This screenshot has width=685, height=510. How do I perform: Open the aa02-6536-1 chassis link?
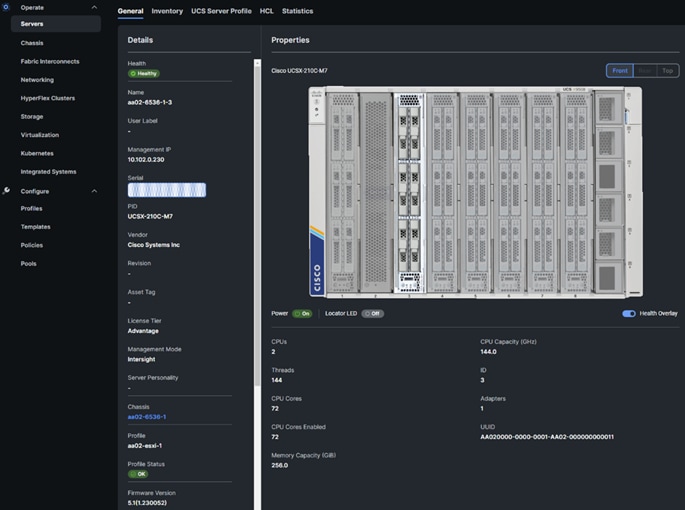147,416
